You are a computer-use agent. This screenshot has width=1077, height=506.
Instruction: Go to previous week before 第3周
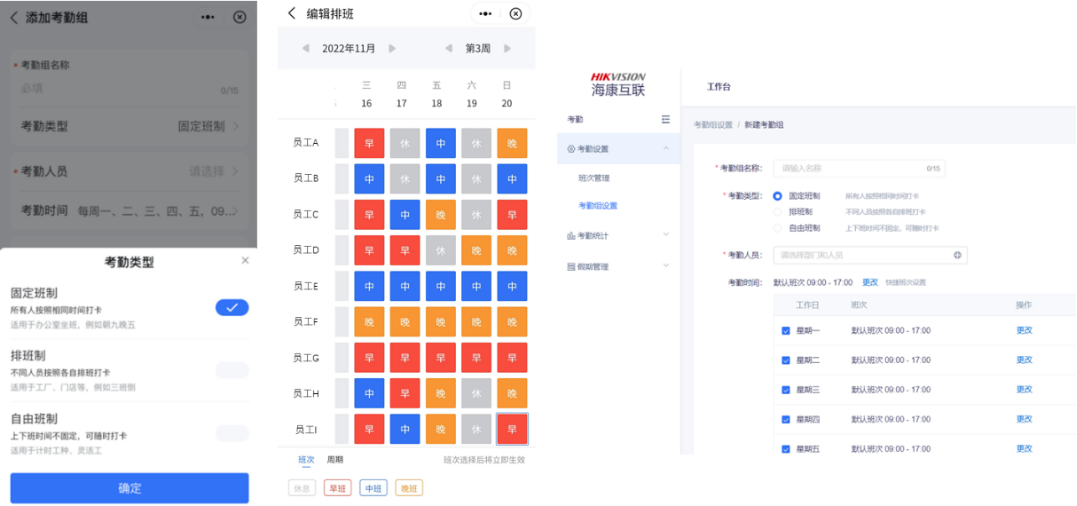coord(449,48)
